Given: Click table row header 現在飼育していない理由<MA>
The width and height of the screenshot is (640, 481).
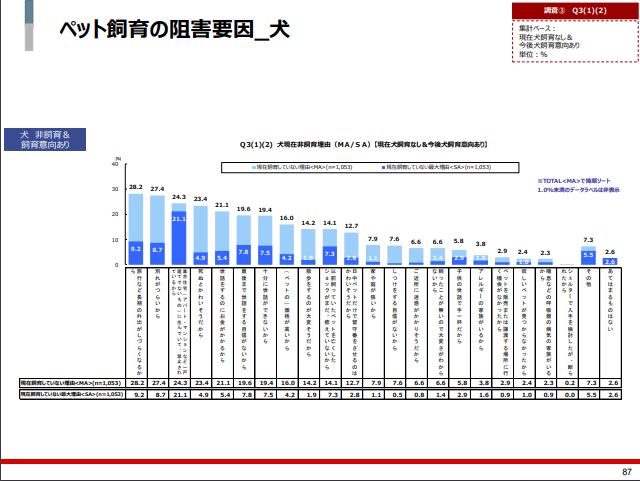Looking at the screenshot, I should click(71, 383).
